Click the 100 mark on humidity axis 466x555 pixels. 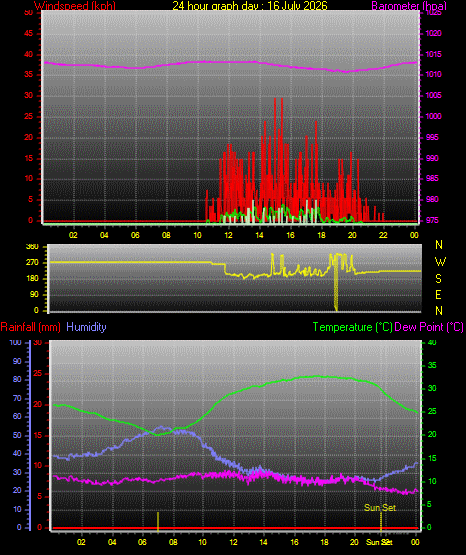tap(15, 342)
